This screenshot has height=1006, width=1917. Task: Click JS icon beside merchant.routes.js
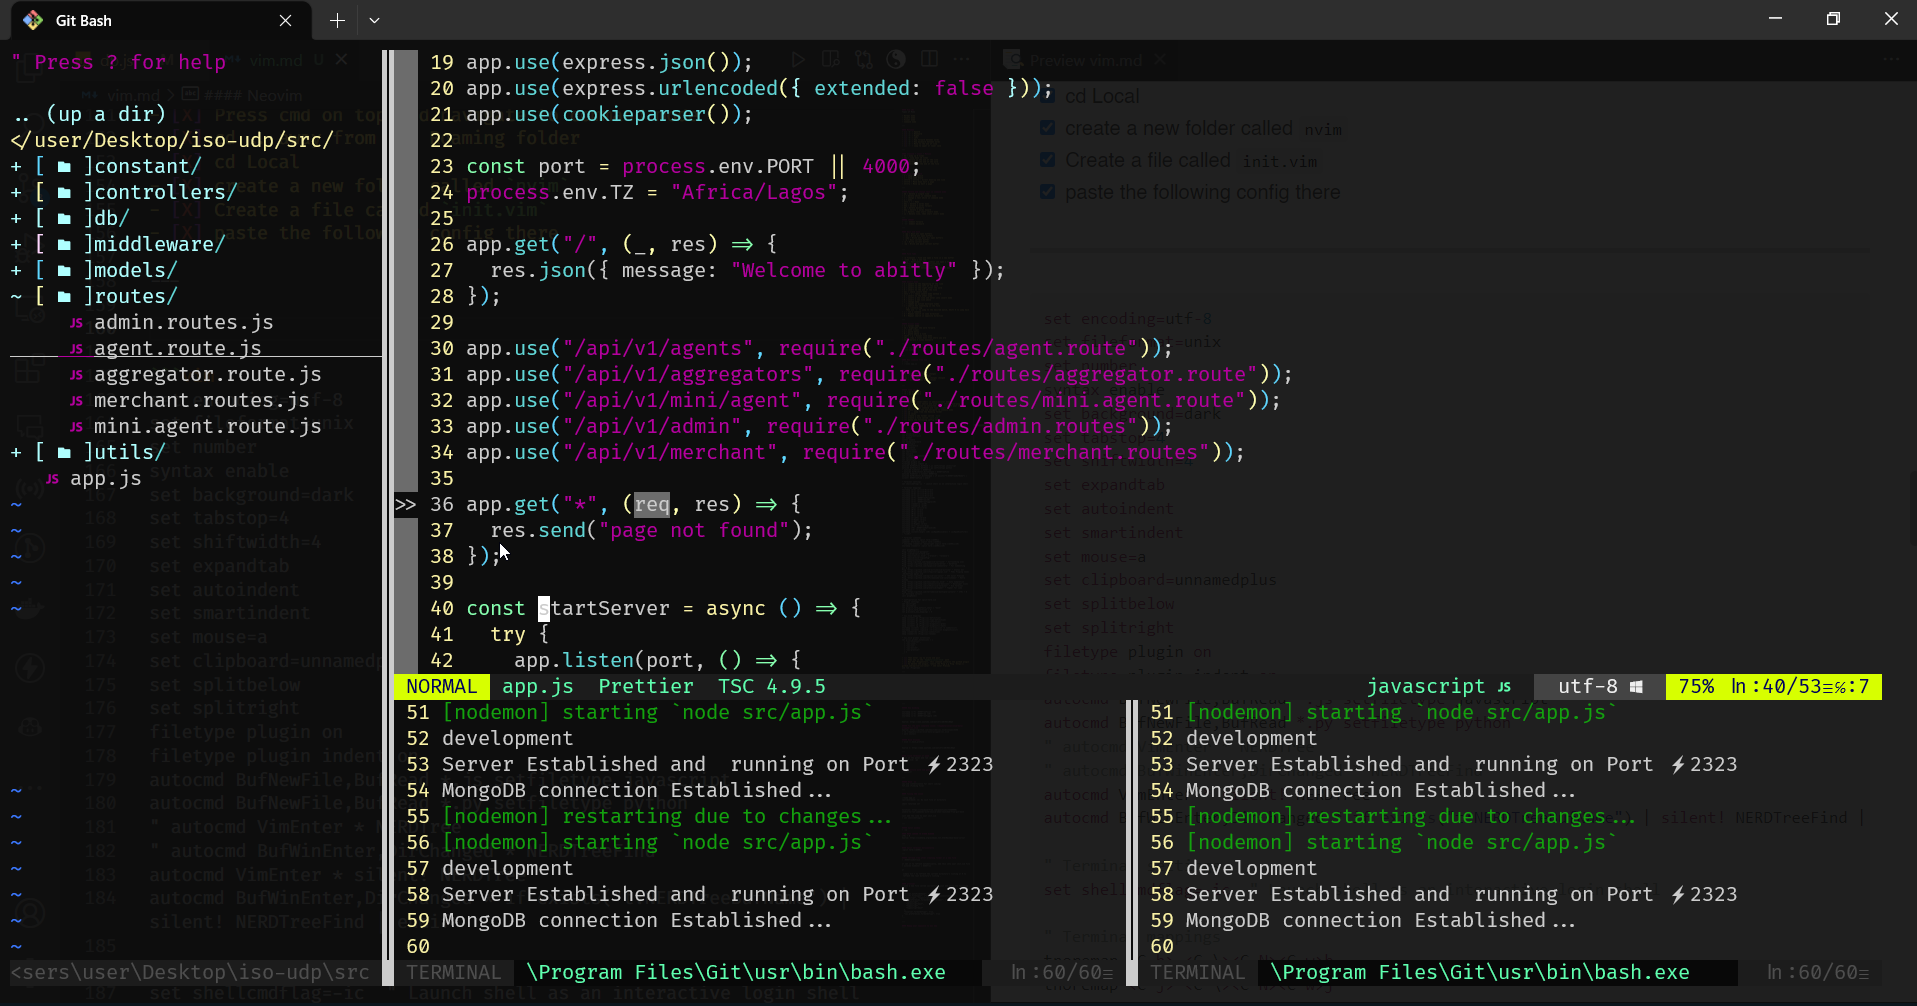pos(76,401)
